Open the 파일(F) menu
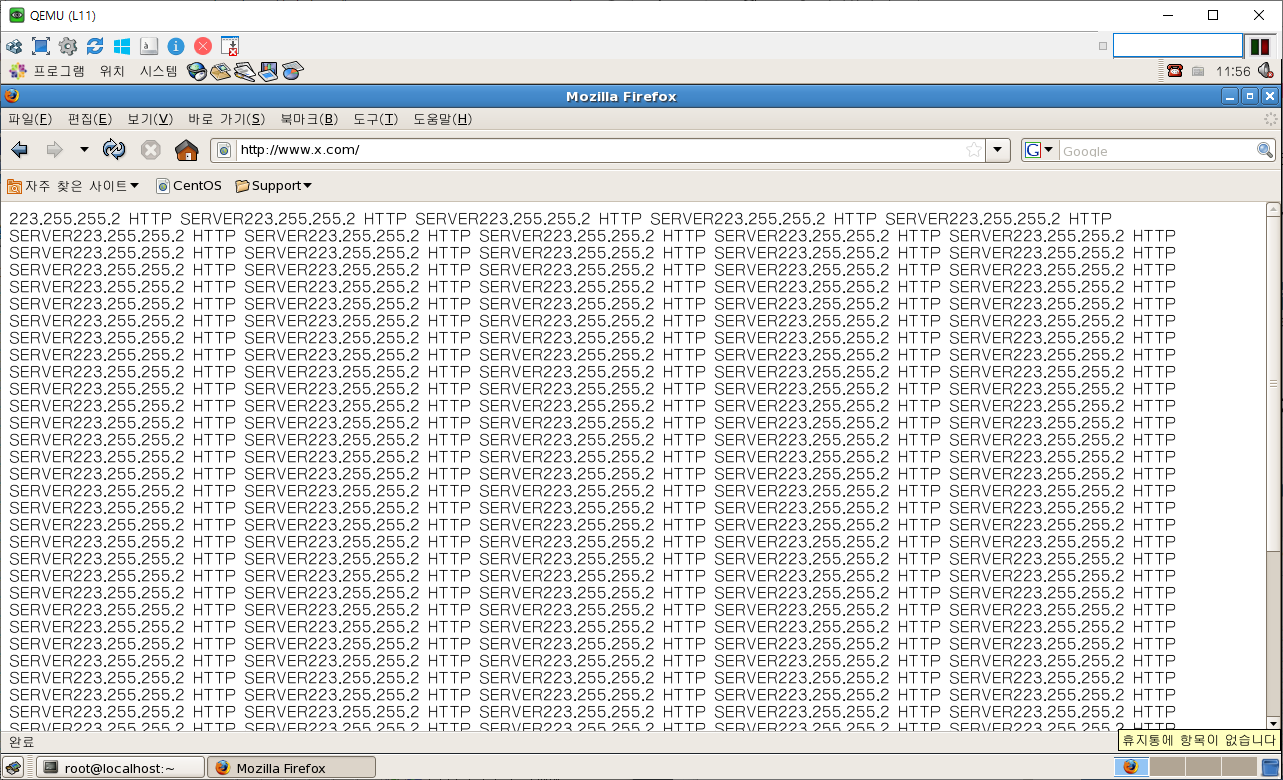 click(x=30, y=119)
